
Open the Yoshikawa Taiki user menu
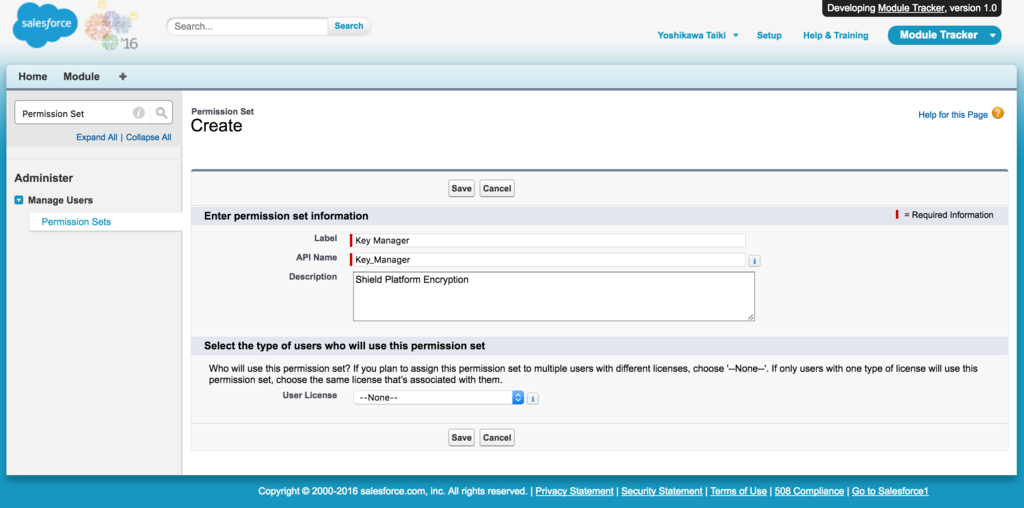click(698, 35)
